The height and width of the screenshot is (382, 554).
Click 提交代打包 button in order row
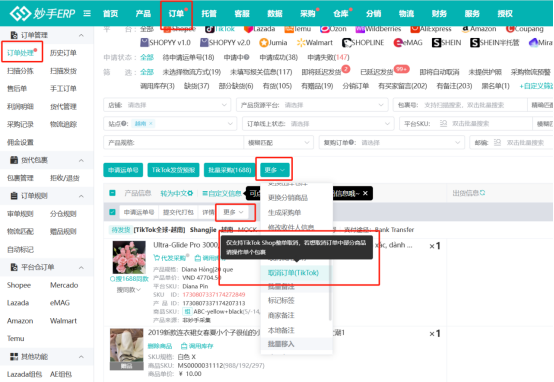tap(178, 212)
